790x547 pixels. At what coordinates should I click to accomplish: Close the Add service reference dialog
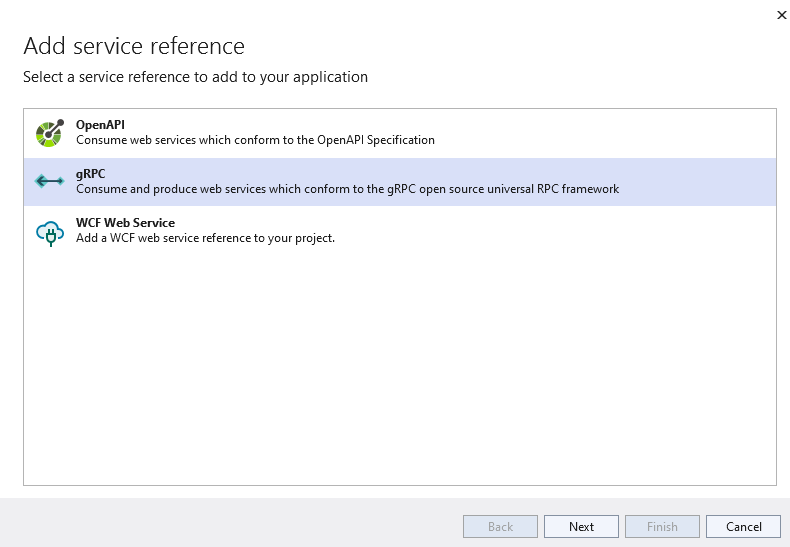781,15
